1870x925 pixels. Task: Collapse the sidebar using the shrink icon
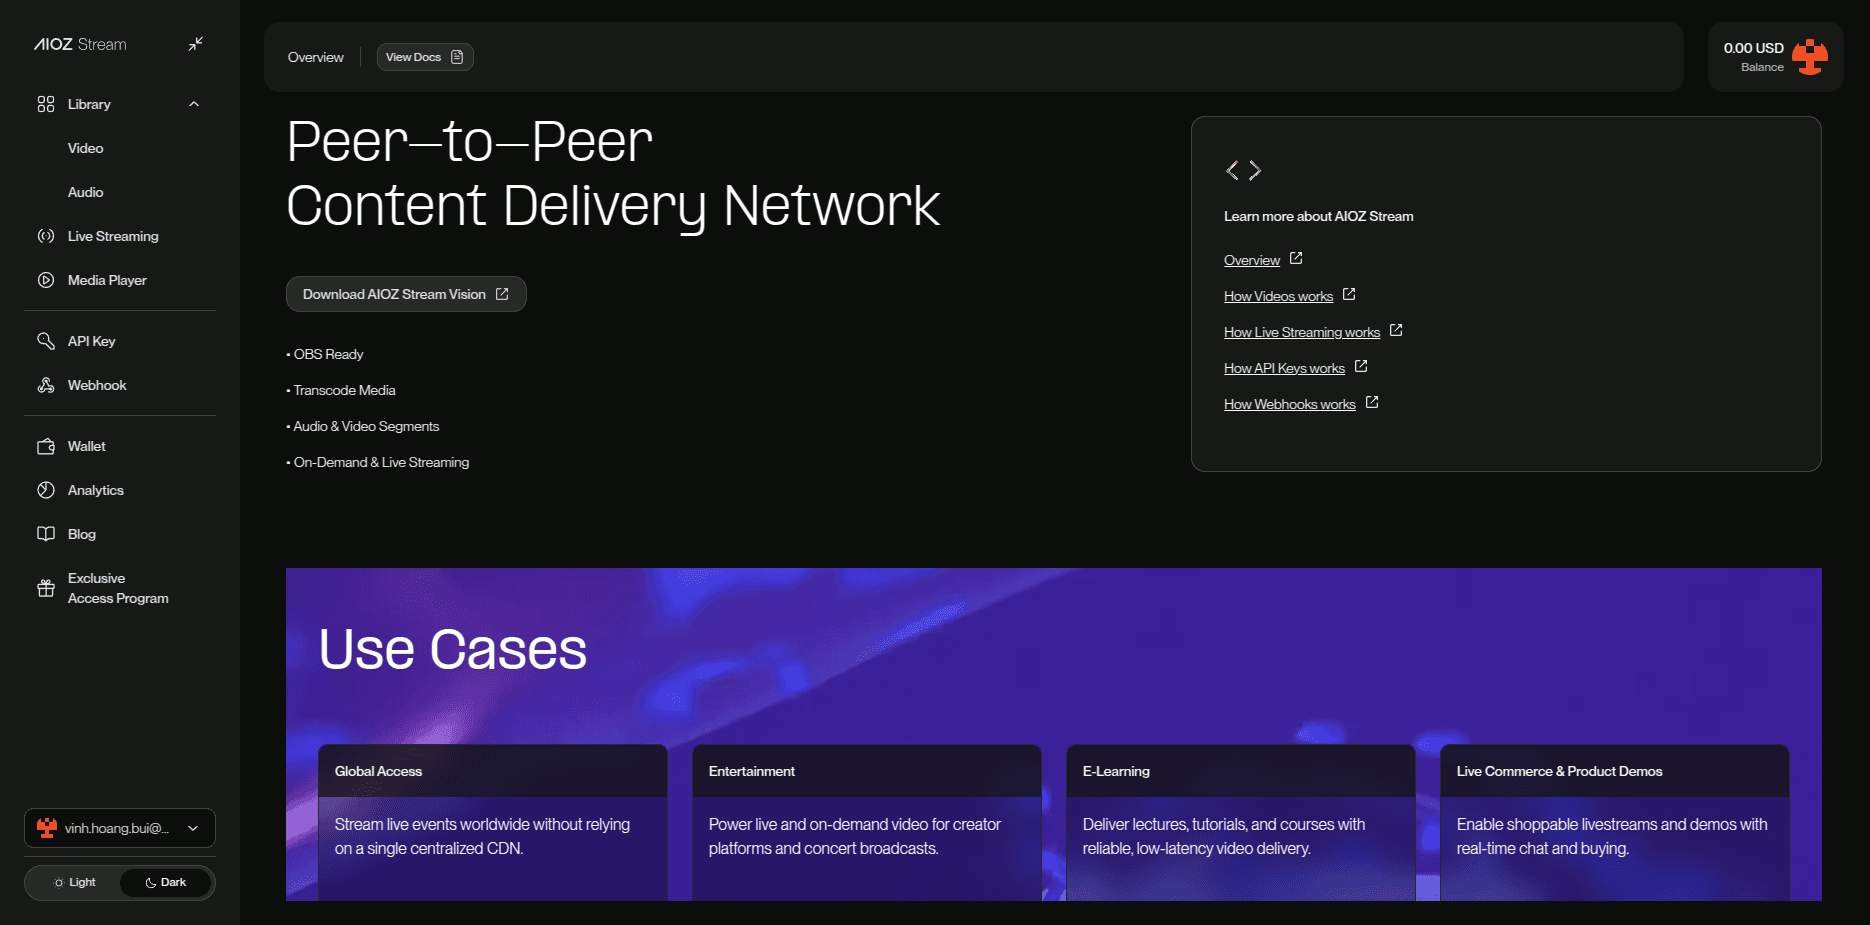(x=196, y=44)
